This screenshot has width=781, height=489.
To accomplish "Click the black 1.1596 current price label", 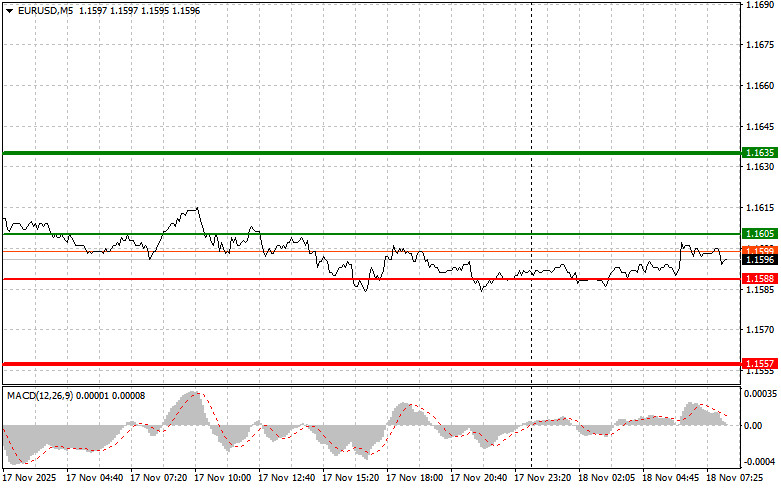I will [x=760, y=259].
